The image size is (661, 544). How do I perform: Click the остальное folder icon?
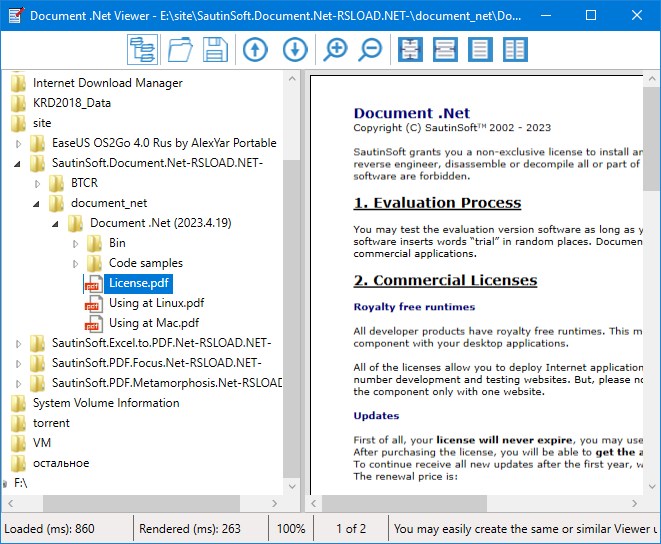click(x=19, y=463)
